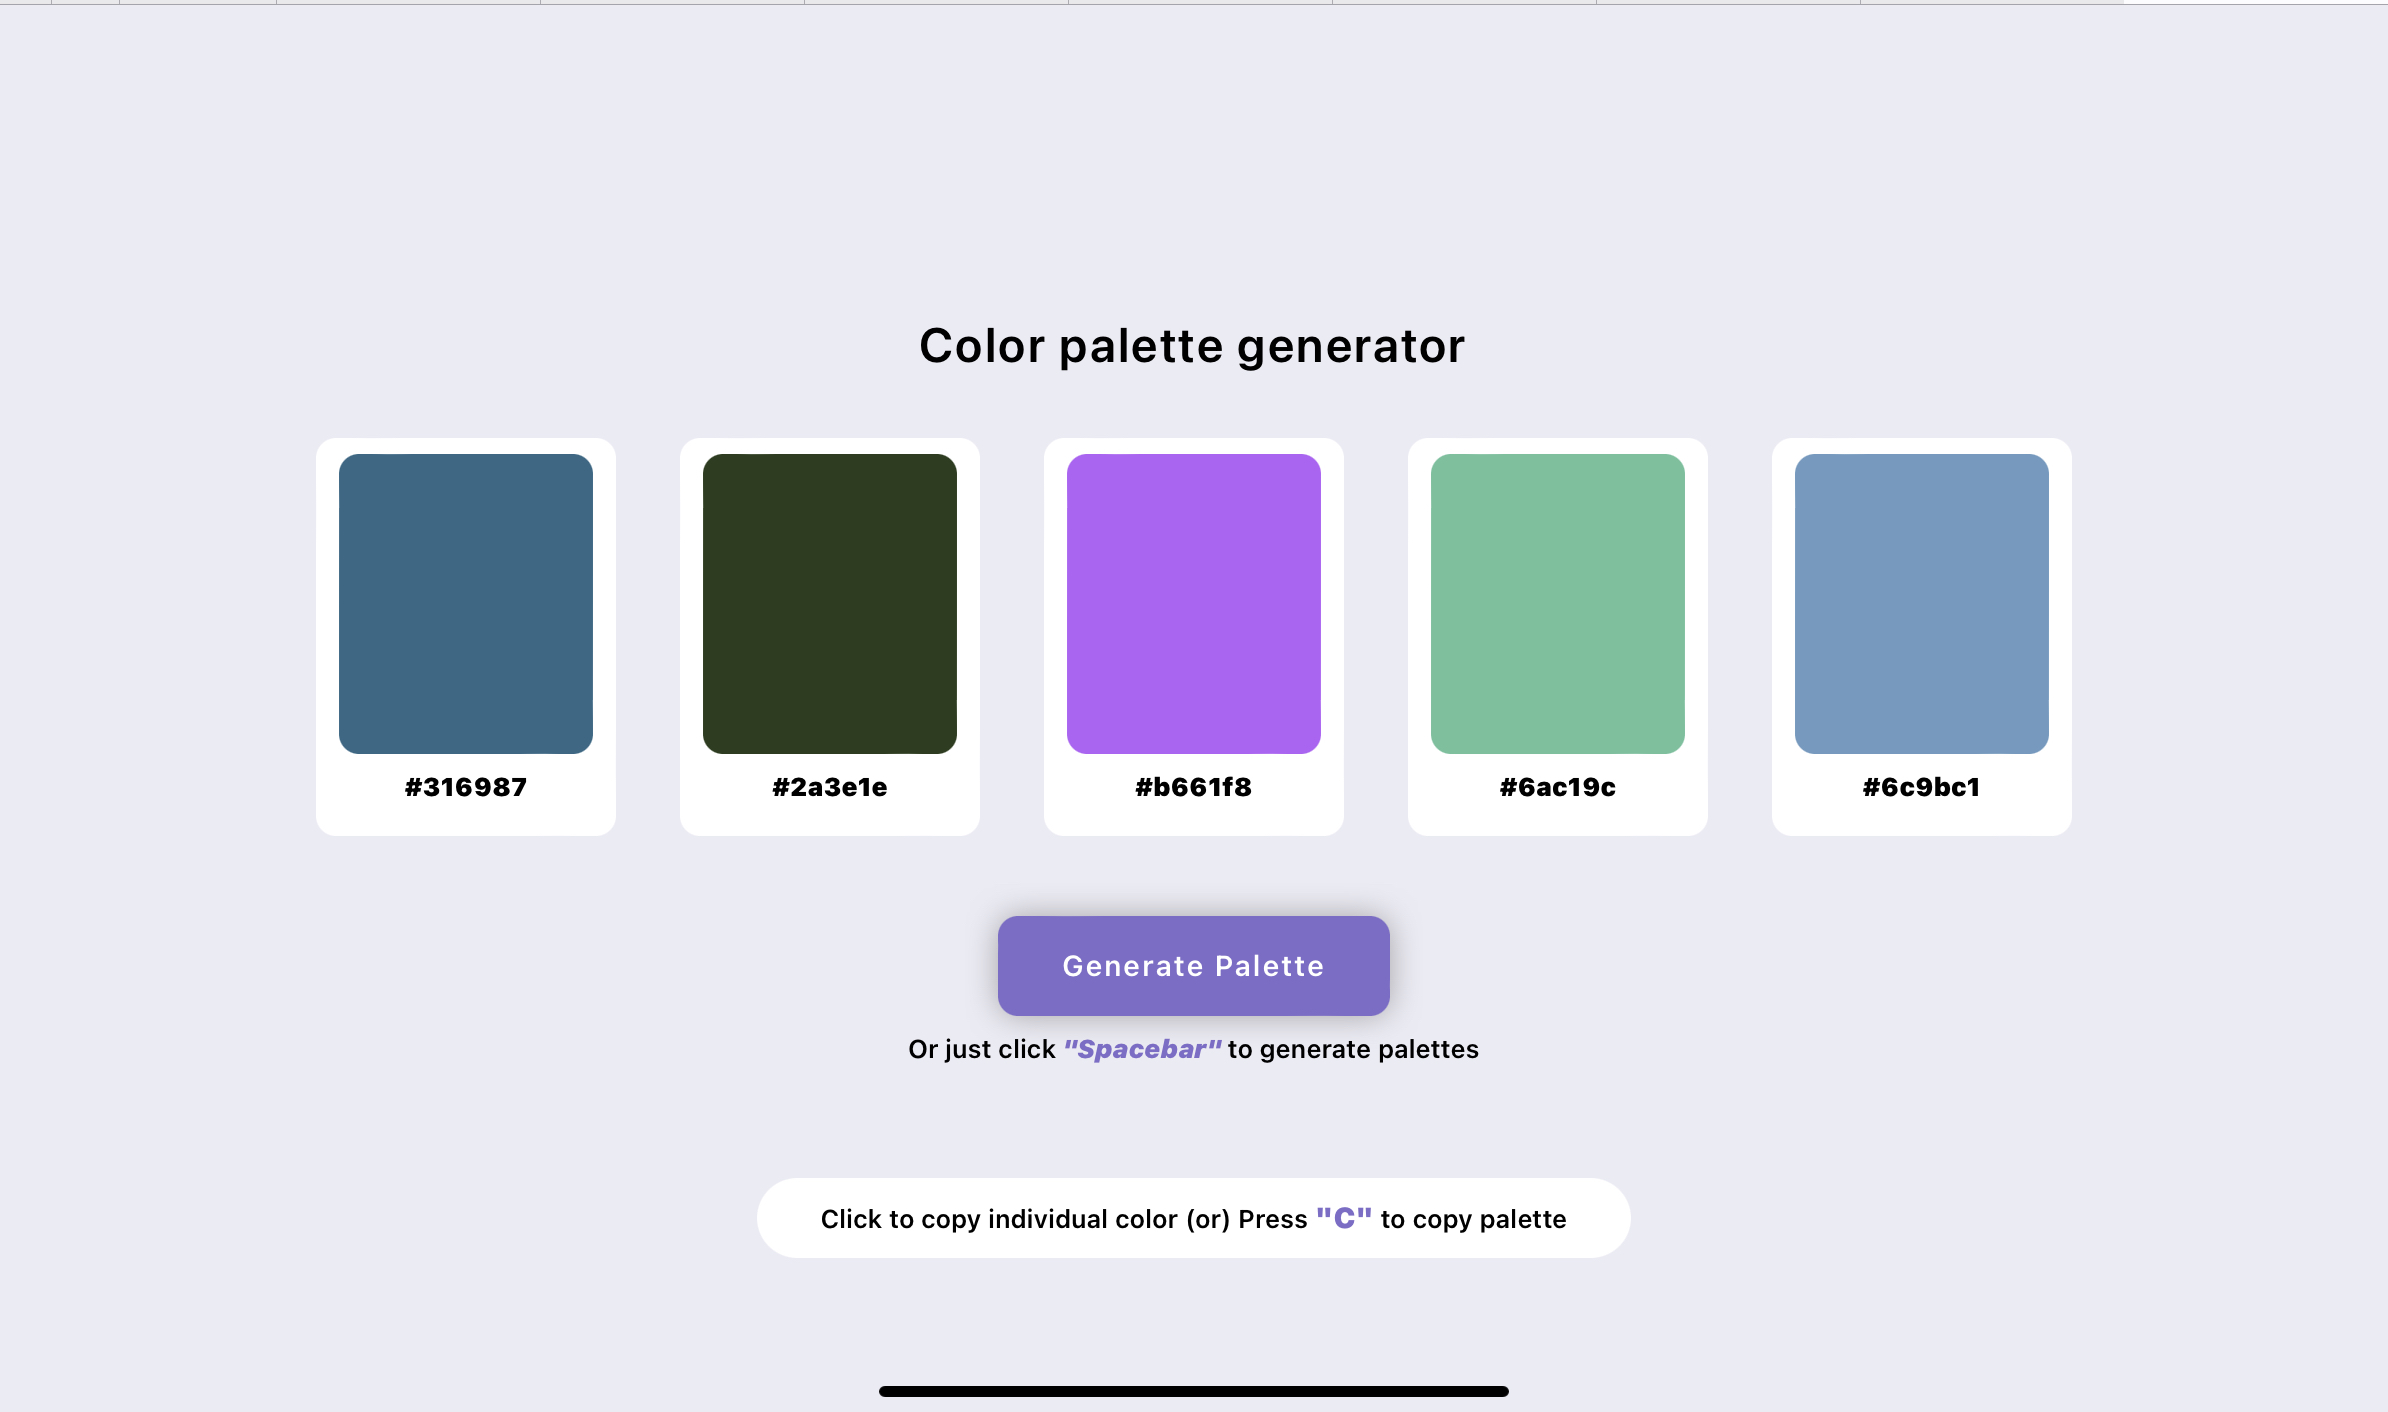Click the Color palette generator heading
Viewport: 2388px width, 1412px height.
tap(1192, 345)
